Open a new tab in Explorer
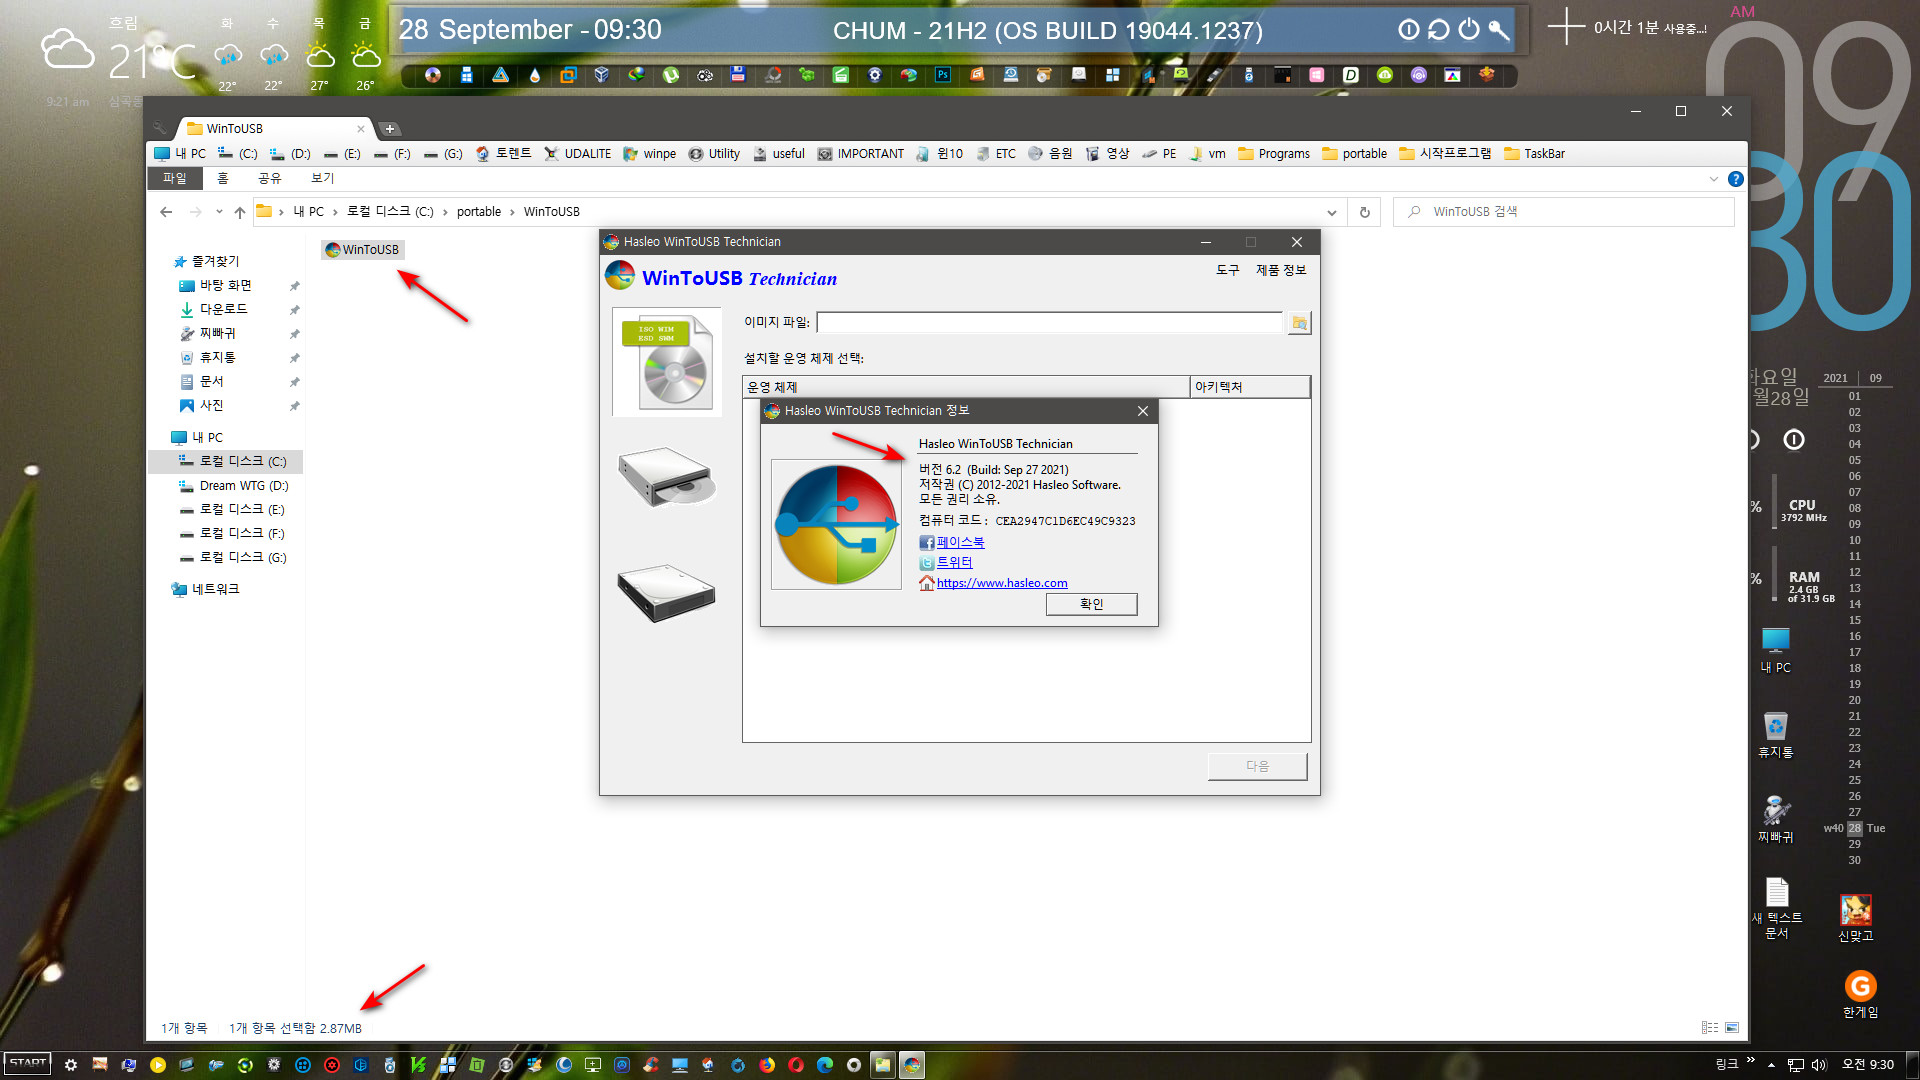Viewport: 1920px width, 1080px height. (x=390, y=129)
